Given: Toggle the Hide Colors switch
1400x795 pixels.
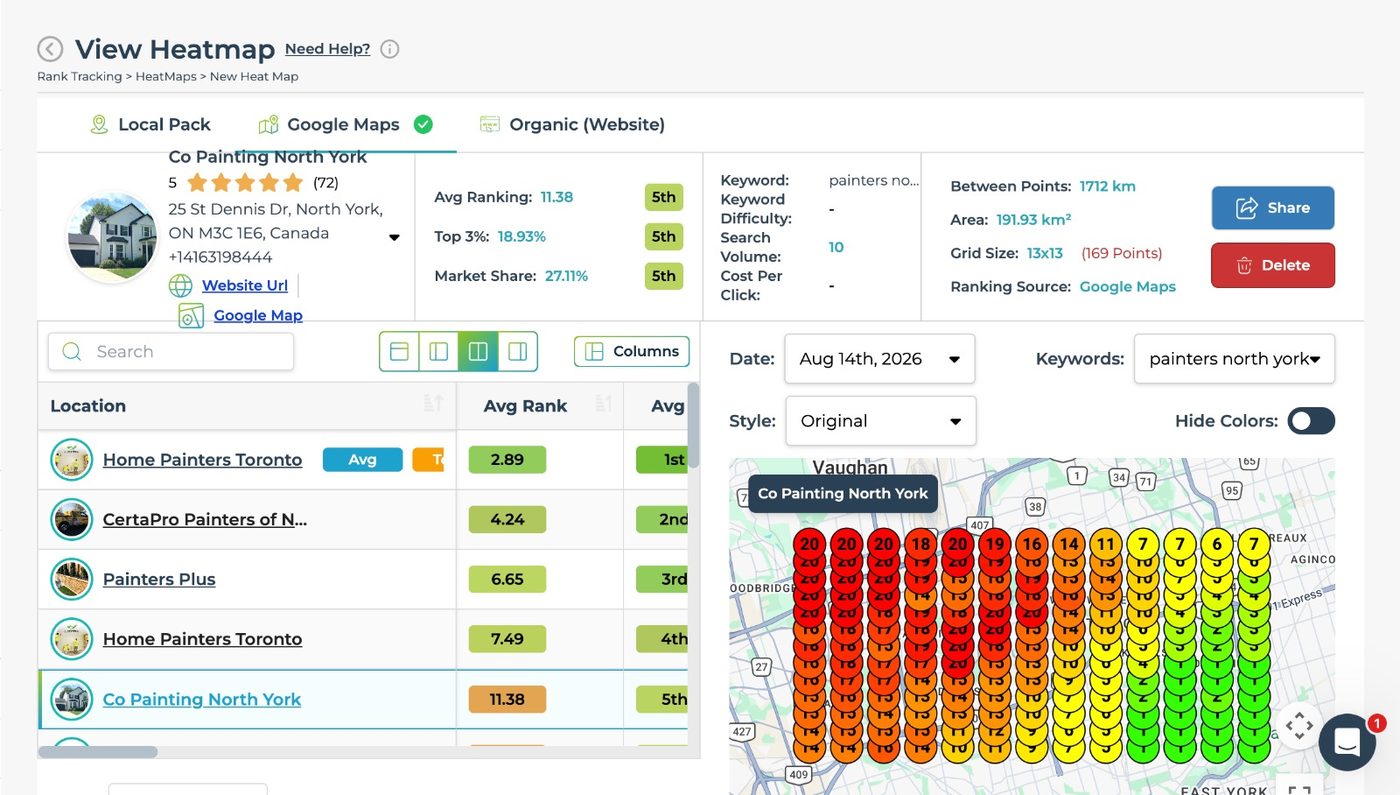Looking at the screenshot, I should [x=1311, y=421].
